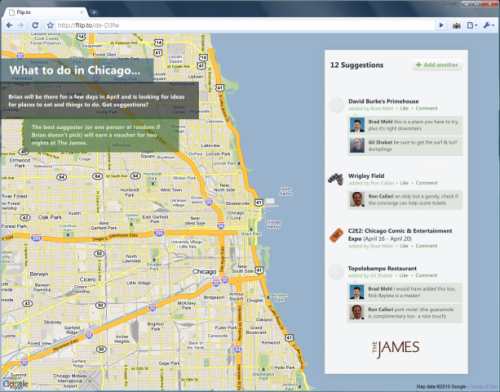This screenshot has height=392, width=500.
Task: Click the Lincoln Park label on map
Action: (218, 154)
